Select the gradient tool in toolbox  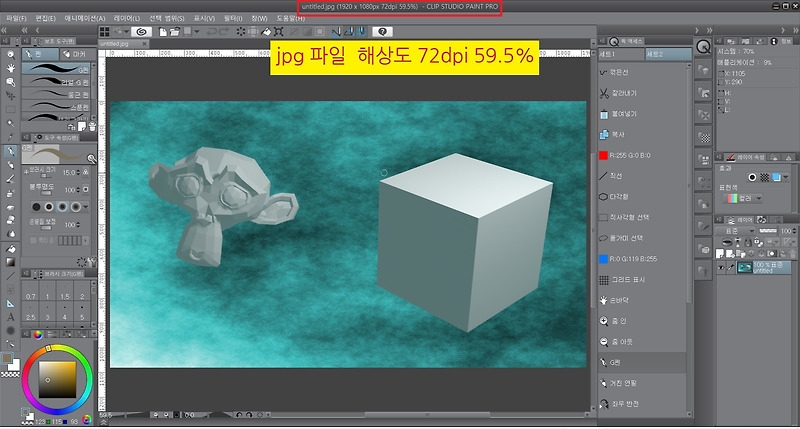coord(10,262)
